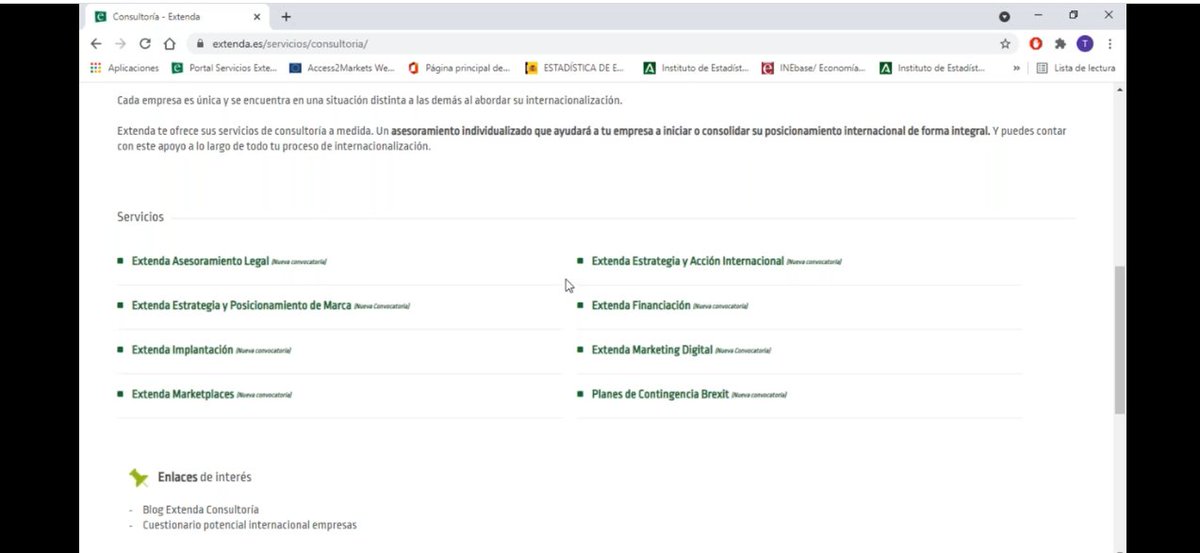Open a new tab with the plus button
This screenshot has width=1200, height=553.
click(286, 17)
